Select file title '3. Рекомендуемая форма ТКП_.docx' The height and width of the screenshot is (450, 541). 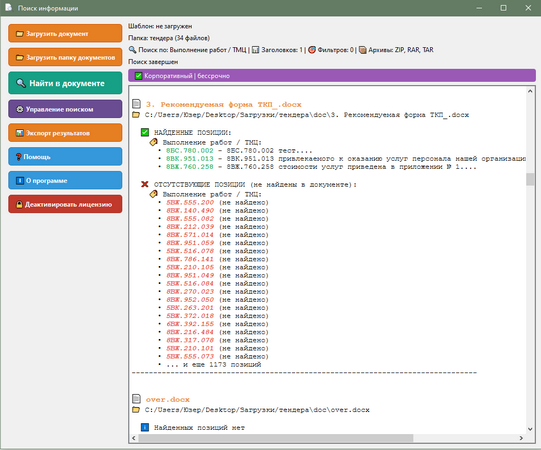point(224,104)
